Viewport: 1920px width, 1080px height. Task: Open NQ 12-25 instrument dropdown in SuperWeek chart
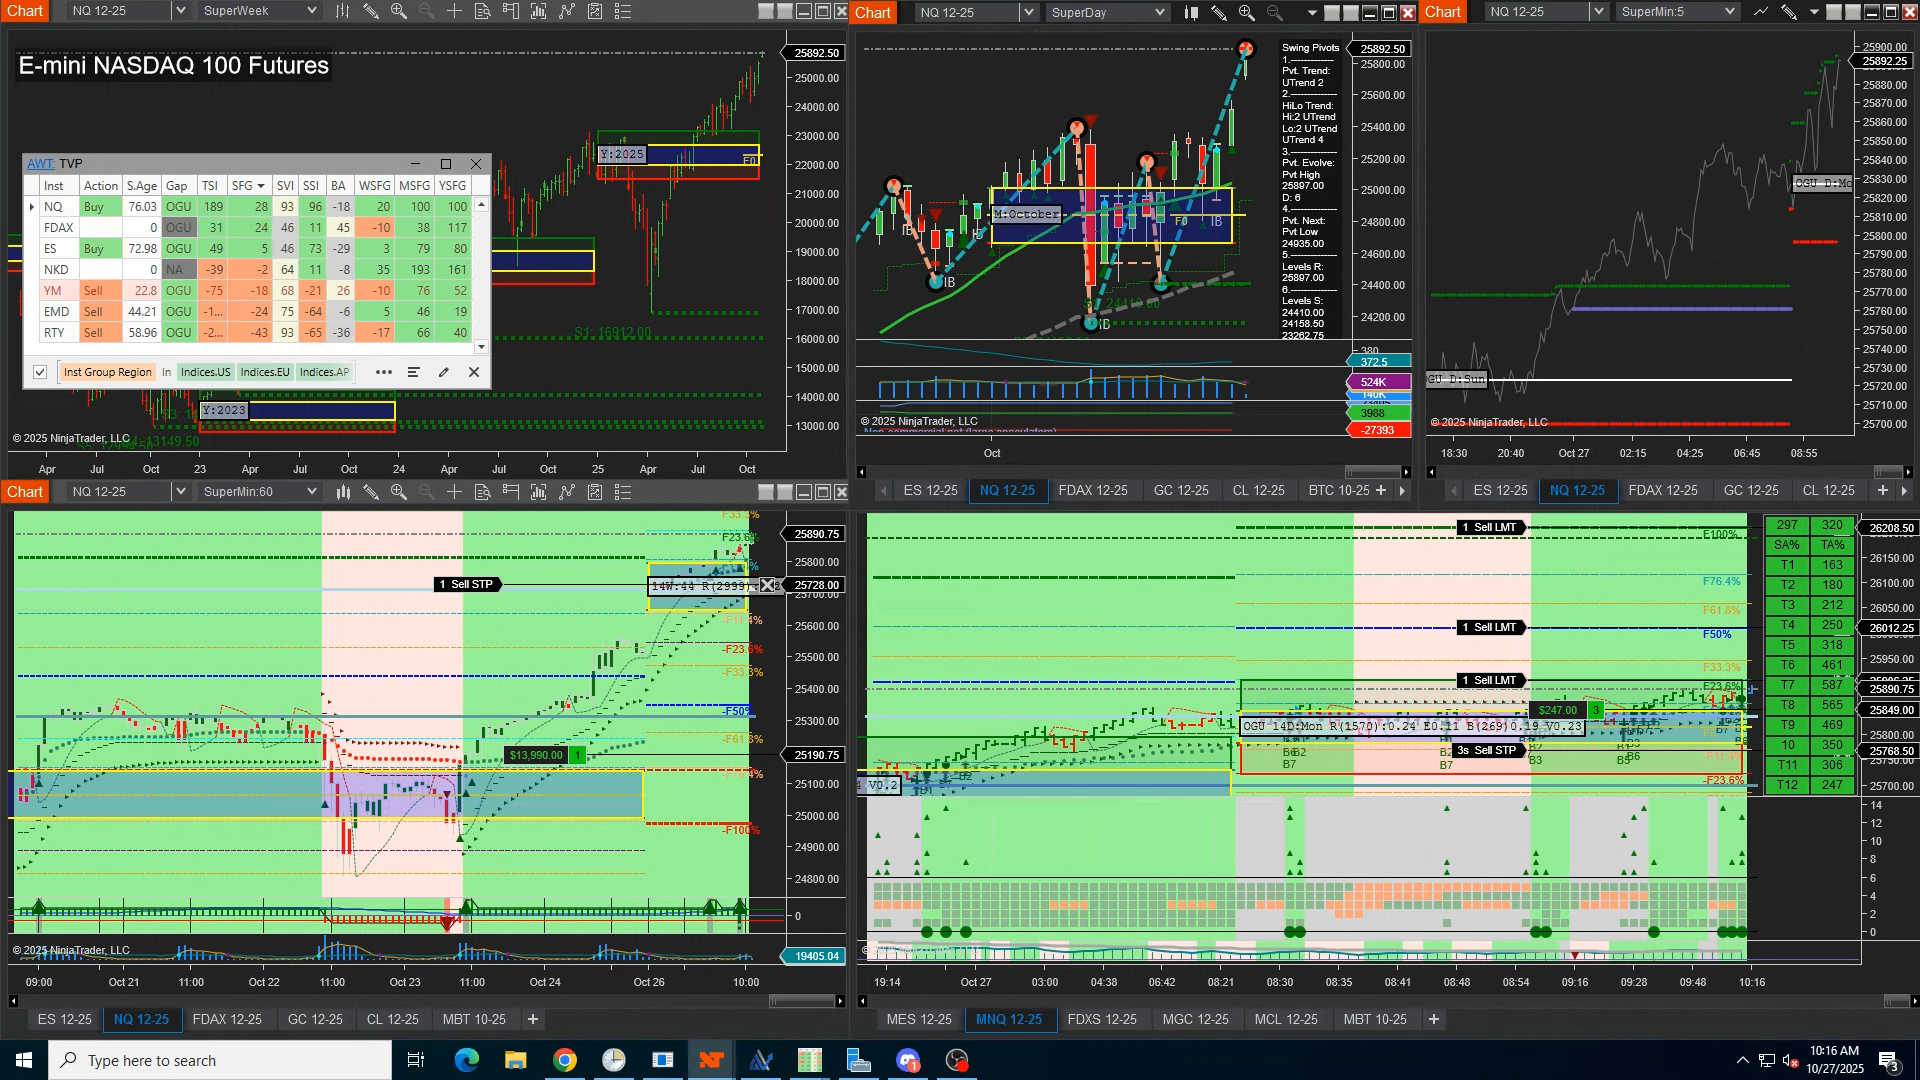(180, 12)
